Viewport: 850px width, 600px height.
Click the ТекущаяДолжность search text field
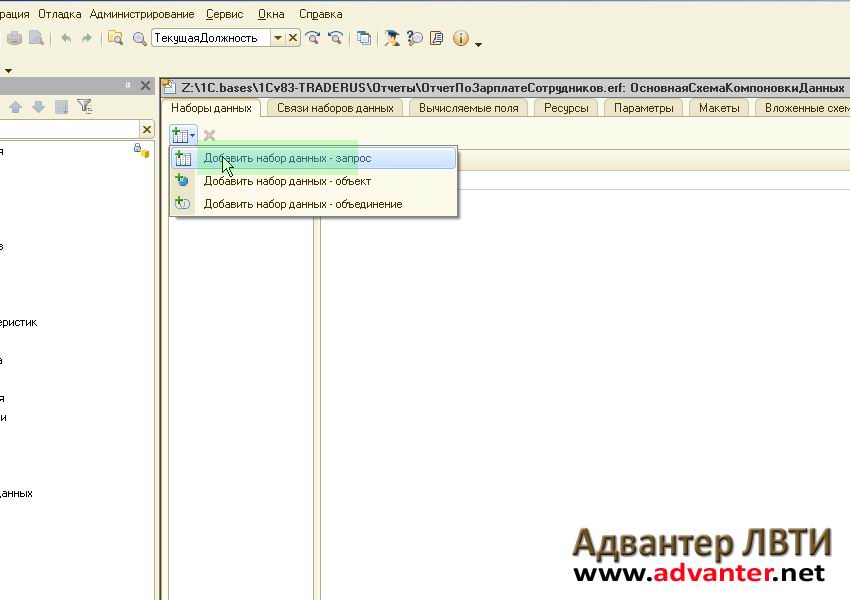coord(210,38)
